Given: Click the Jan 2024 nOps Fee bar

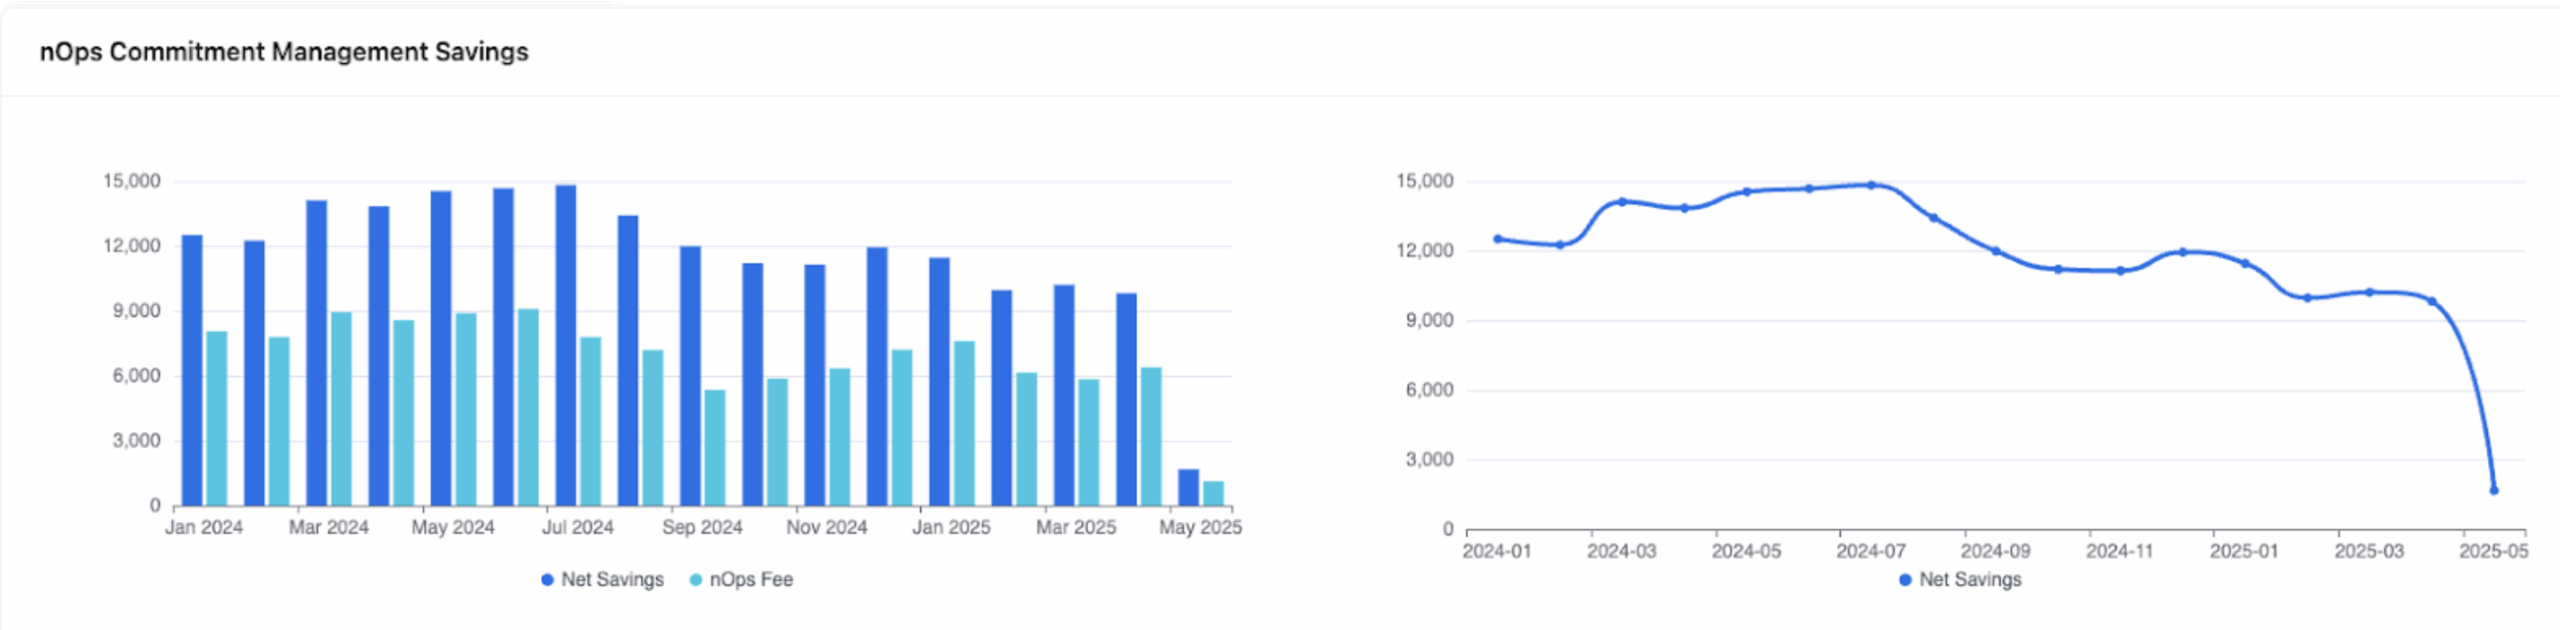Looking at the screenshot, I should tap(217, 418).
